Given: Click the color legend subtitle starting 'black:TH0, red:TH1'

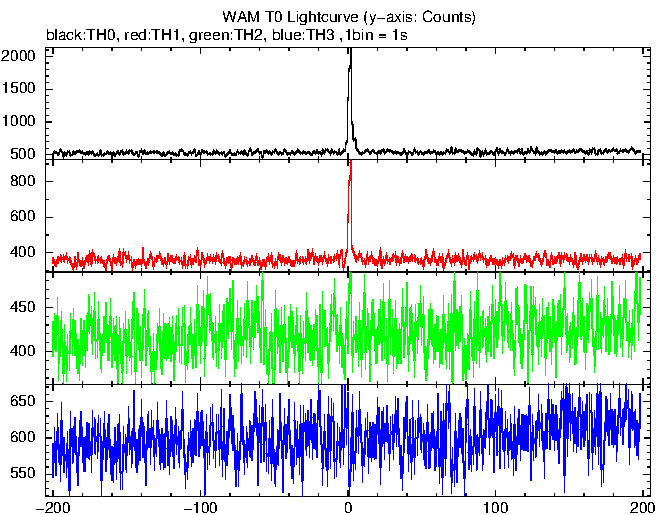Looking at the screenshot, I should click(227, 35).
